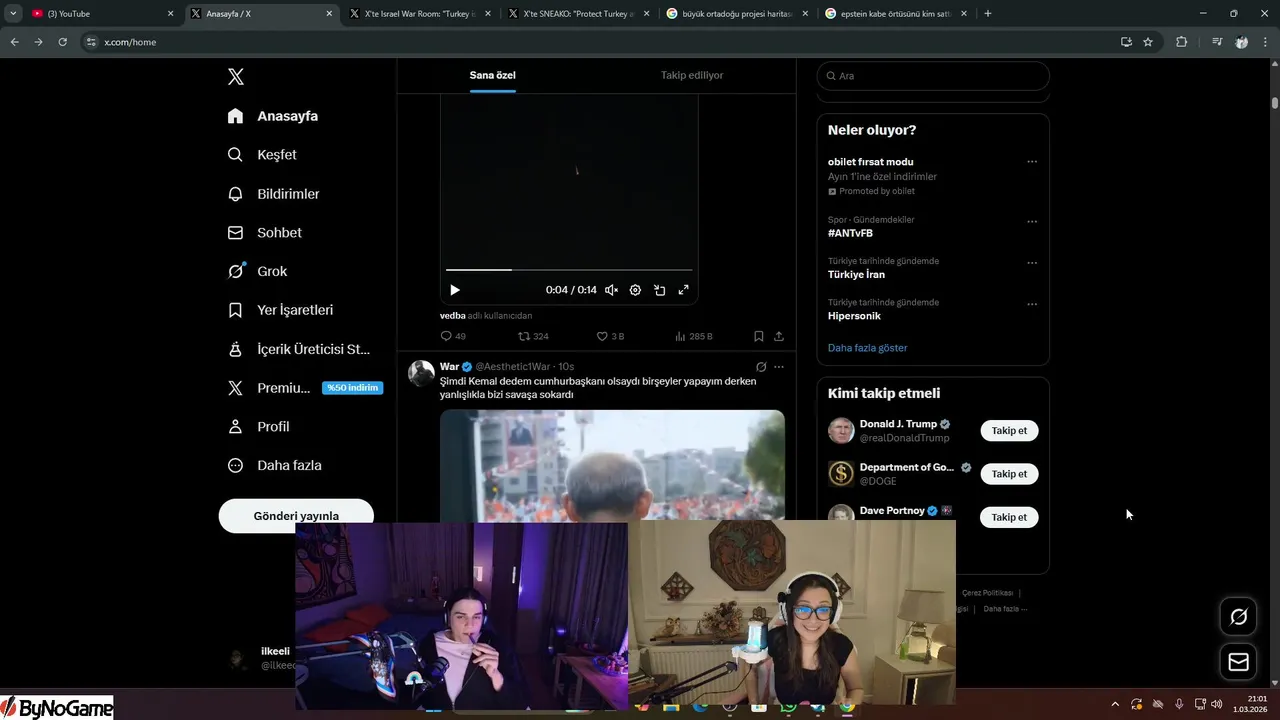Open options for Türkiye İran trend

click(x=1032, y=263)
